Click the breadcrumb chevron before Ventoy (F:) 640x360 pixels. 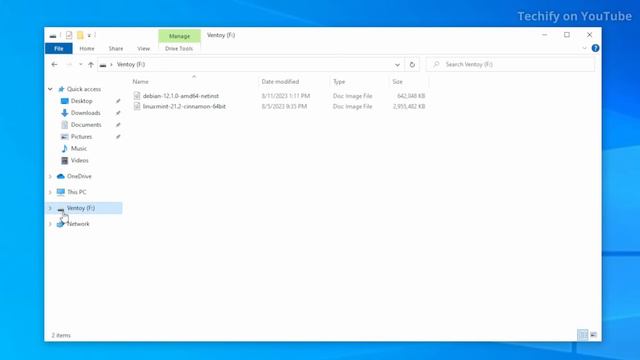[x=111, y=64]
